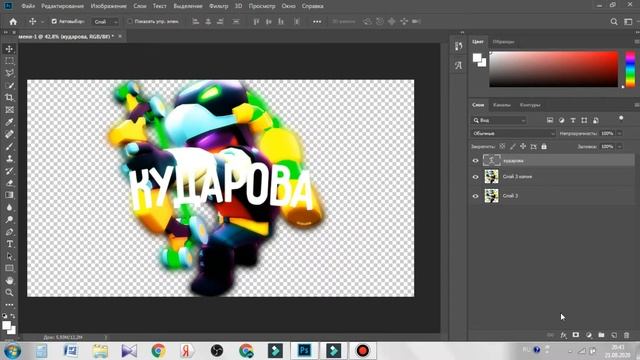Screen dimensions: 640x360
Task: Select the Rectangular Marquee tool
Action: [9, 61]
